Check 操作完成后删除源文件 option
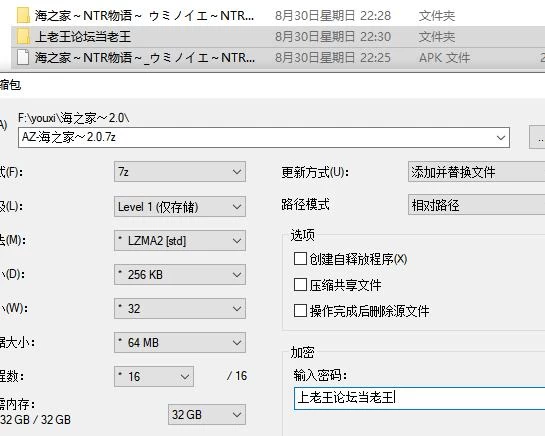This screenshot has width=545, height=436. tap(300, 310)
